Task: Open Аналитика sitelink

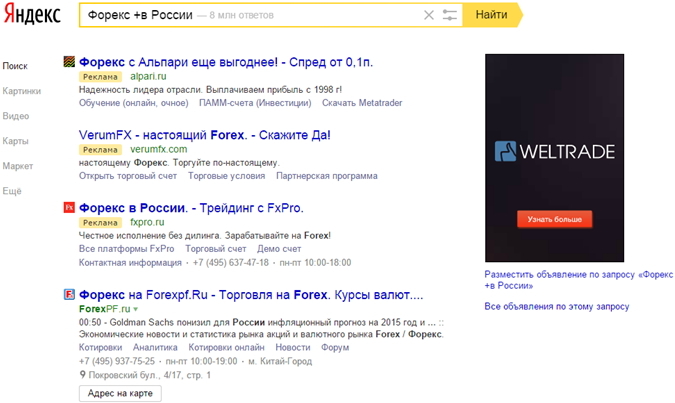Action: (x=155, y=347)
